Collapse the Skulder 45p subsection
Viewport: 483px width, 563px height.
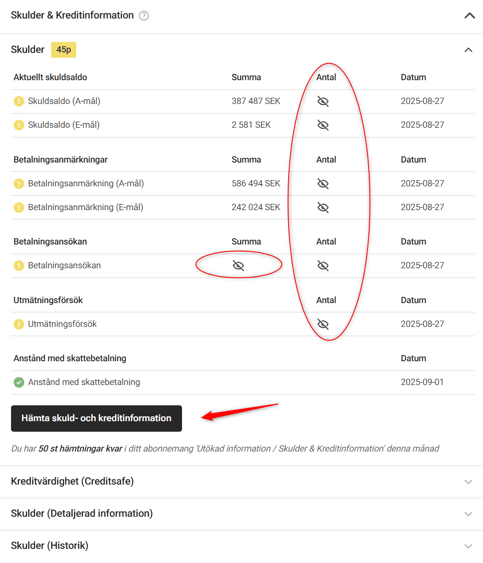pyautogui.click(x=468, y=50)
